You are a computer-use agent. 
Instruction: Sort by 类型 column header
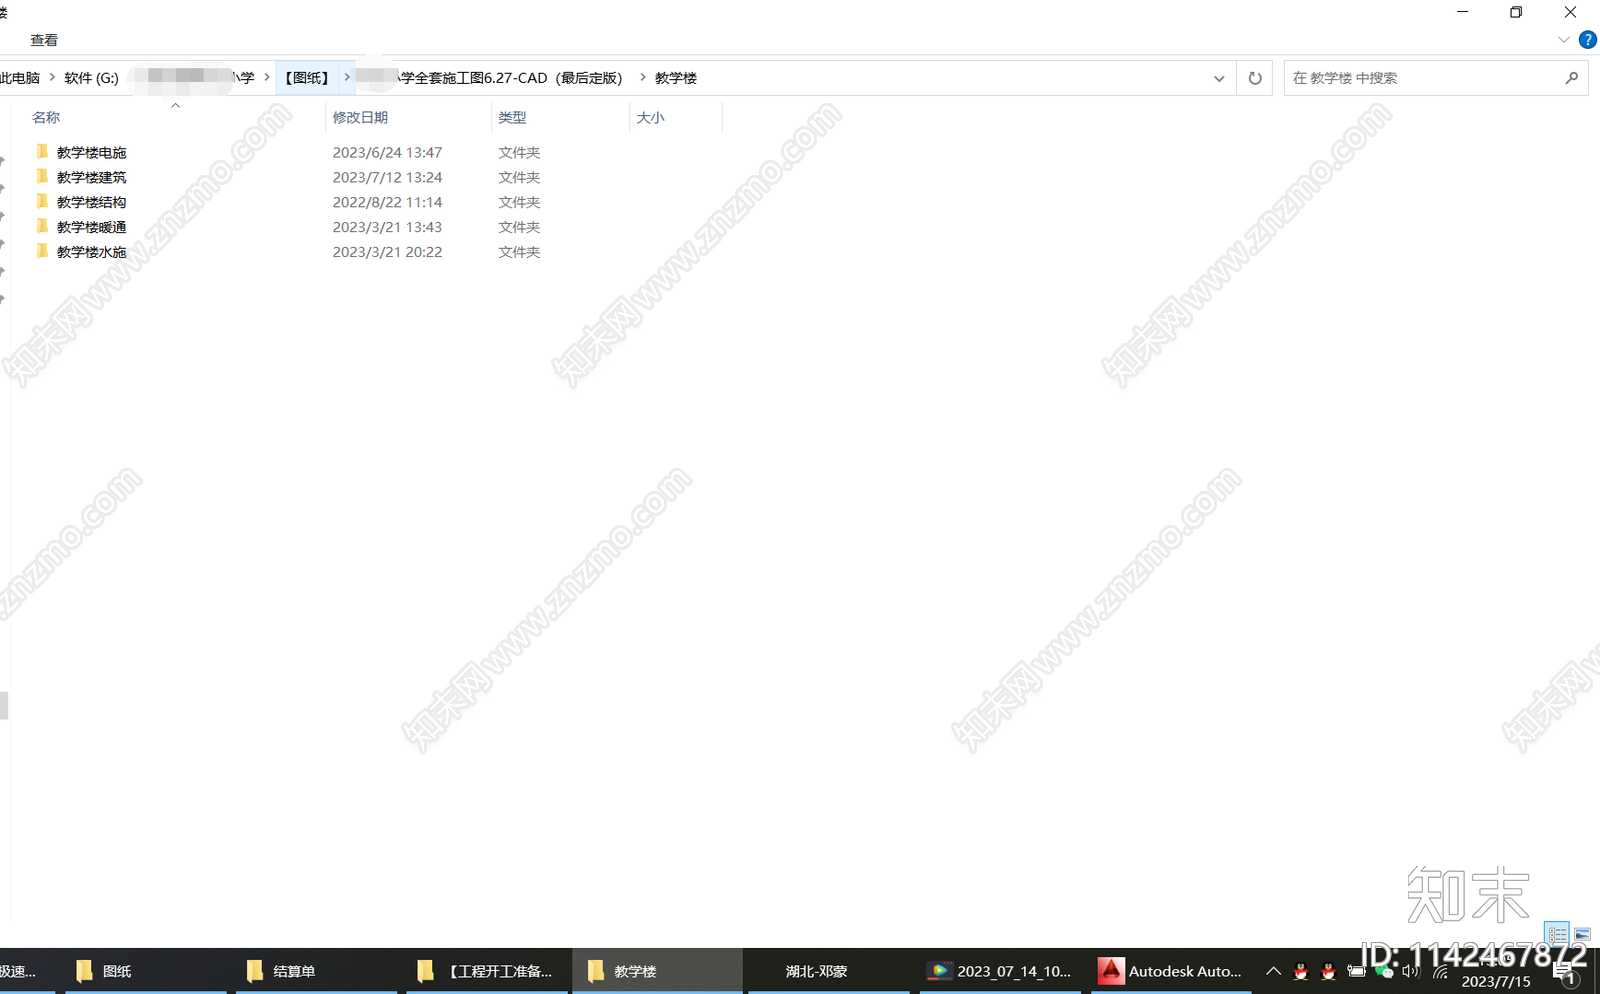512,117
